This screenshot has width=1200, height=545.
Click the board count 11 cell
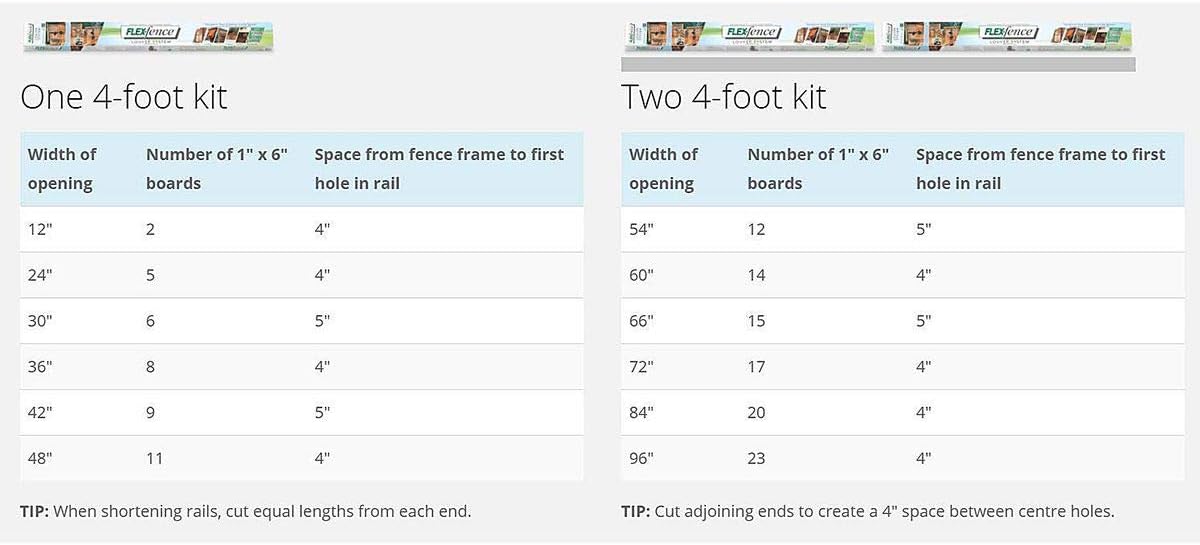tap(155, 458)
